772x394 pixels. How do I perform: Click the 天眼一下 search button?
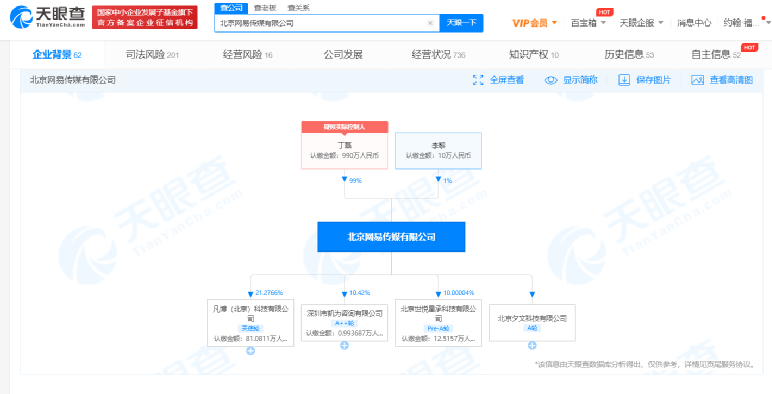(x=461, y=23)
